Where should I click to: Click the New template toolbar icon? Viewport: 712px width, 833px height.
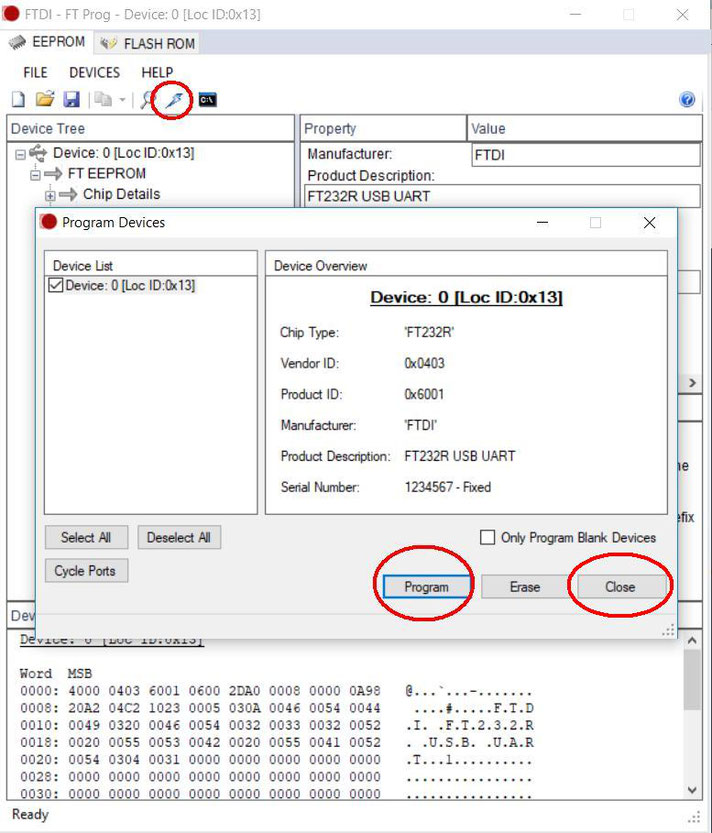pyautogui.click(x=18, y=99)
